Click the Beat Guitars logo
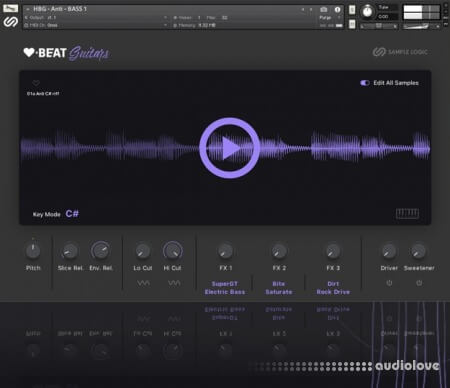The height and width of the screenshot is (388, 450). click(66, 53)
